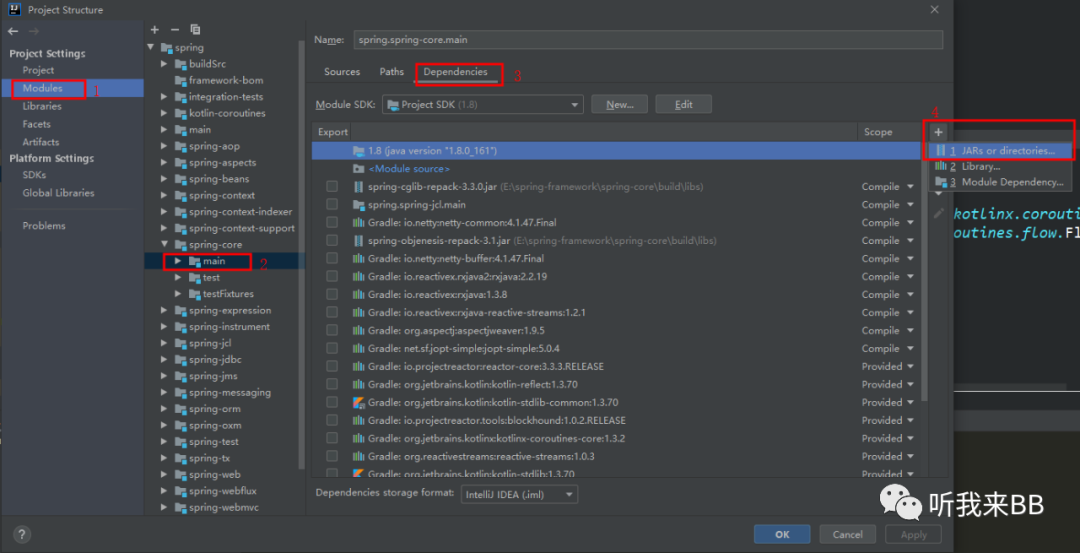
Task: Check Export for spring-cglib-repack-3.3.0.jar
Action: click(x=332, y=187)
